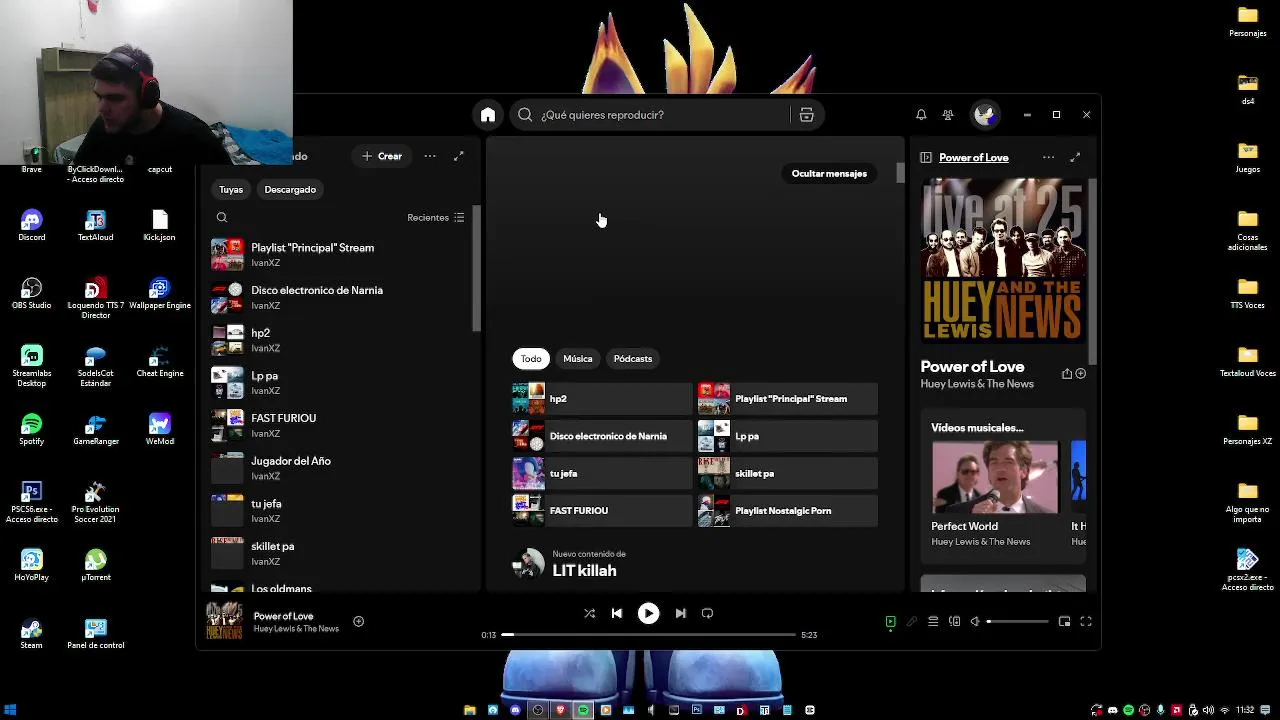Viewport: 1280px width, 720px height.
Task: Click the song progress bar
Action: tap(649, 634)
